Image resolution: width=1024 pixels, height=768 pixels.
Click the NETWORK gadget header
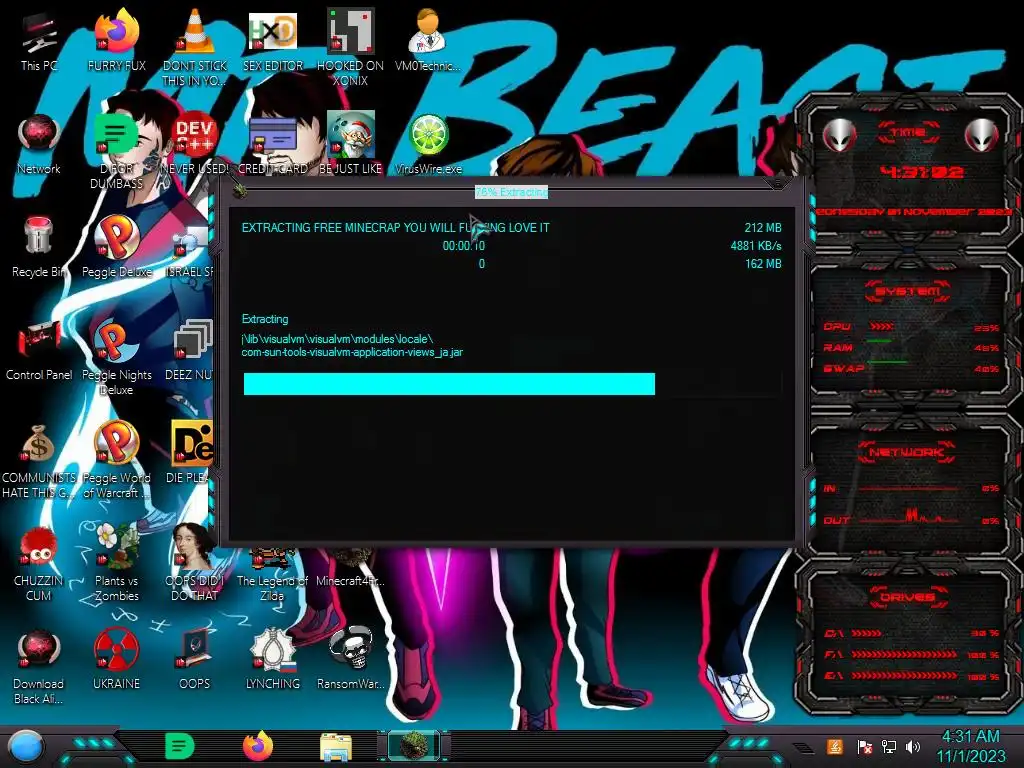click(907, 452)
